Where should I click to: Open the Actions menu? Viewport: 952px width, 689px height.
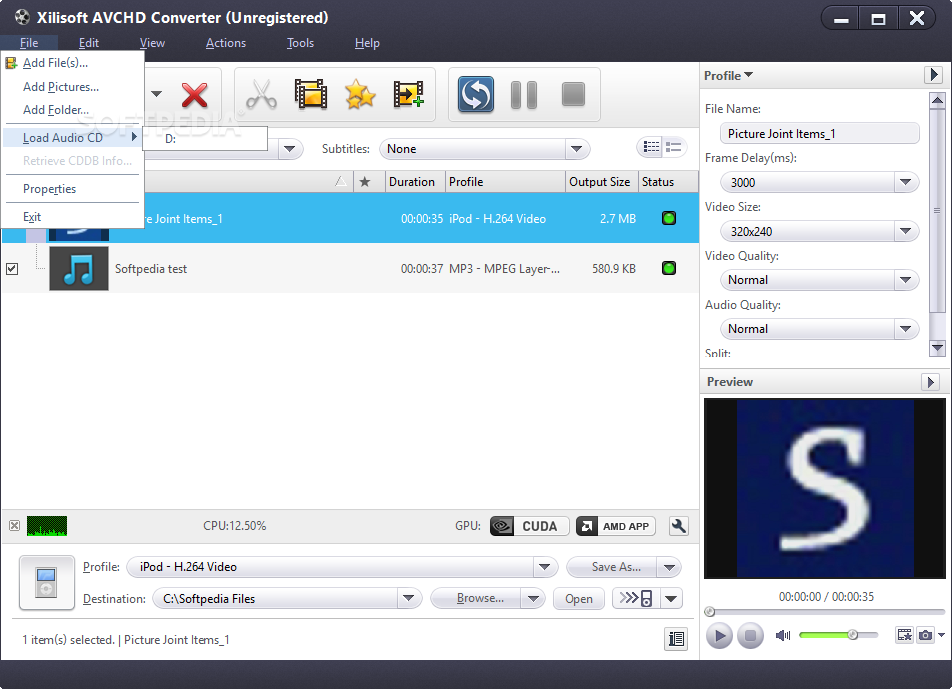click(x=226, y=43)
